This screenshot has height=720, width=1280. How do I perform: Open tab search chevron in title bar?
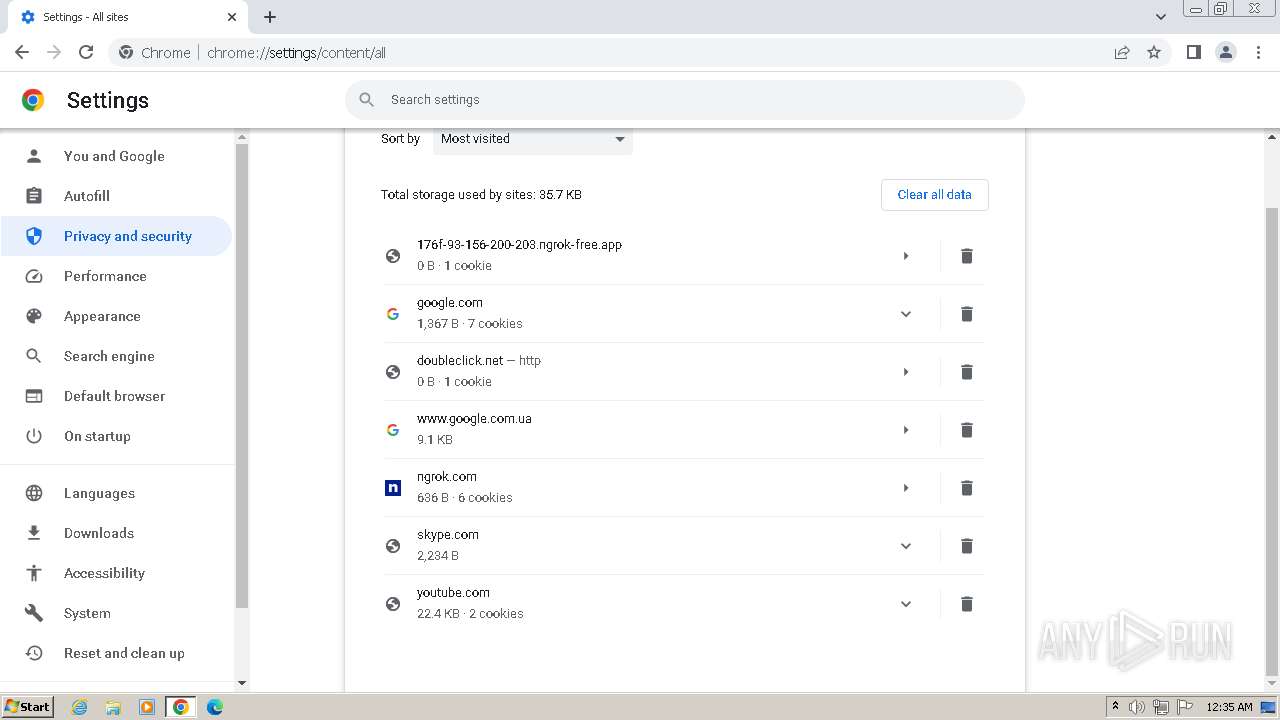pos(1160,17)
